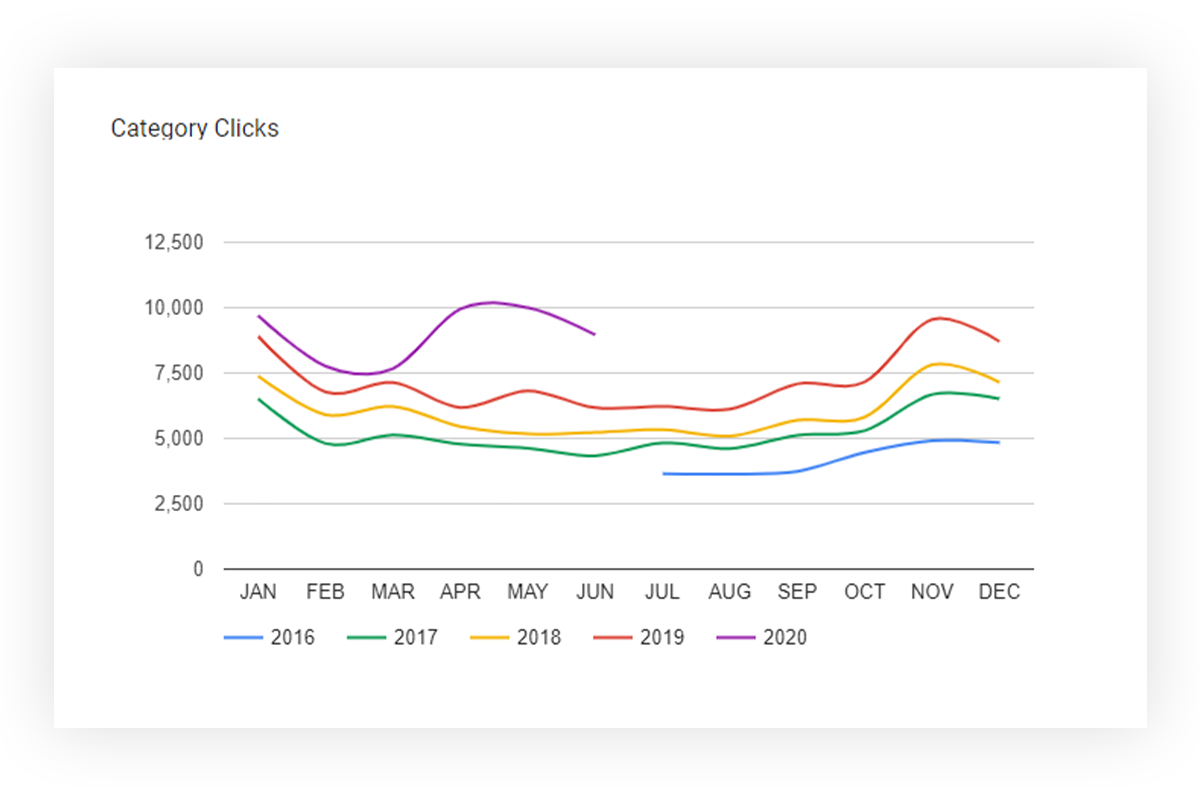The image size is (1200, 801).
Task: Click the 2,500 y-axis tick label
Action: 180,504
